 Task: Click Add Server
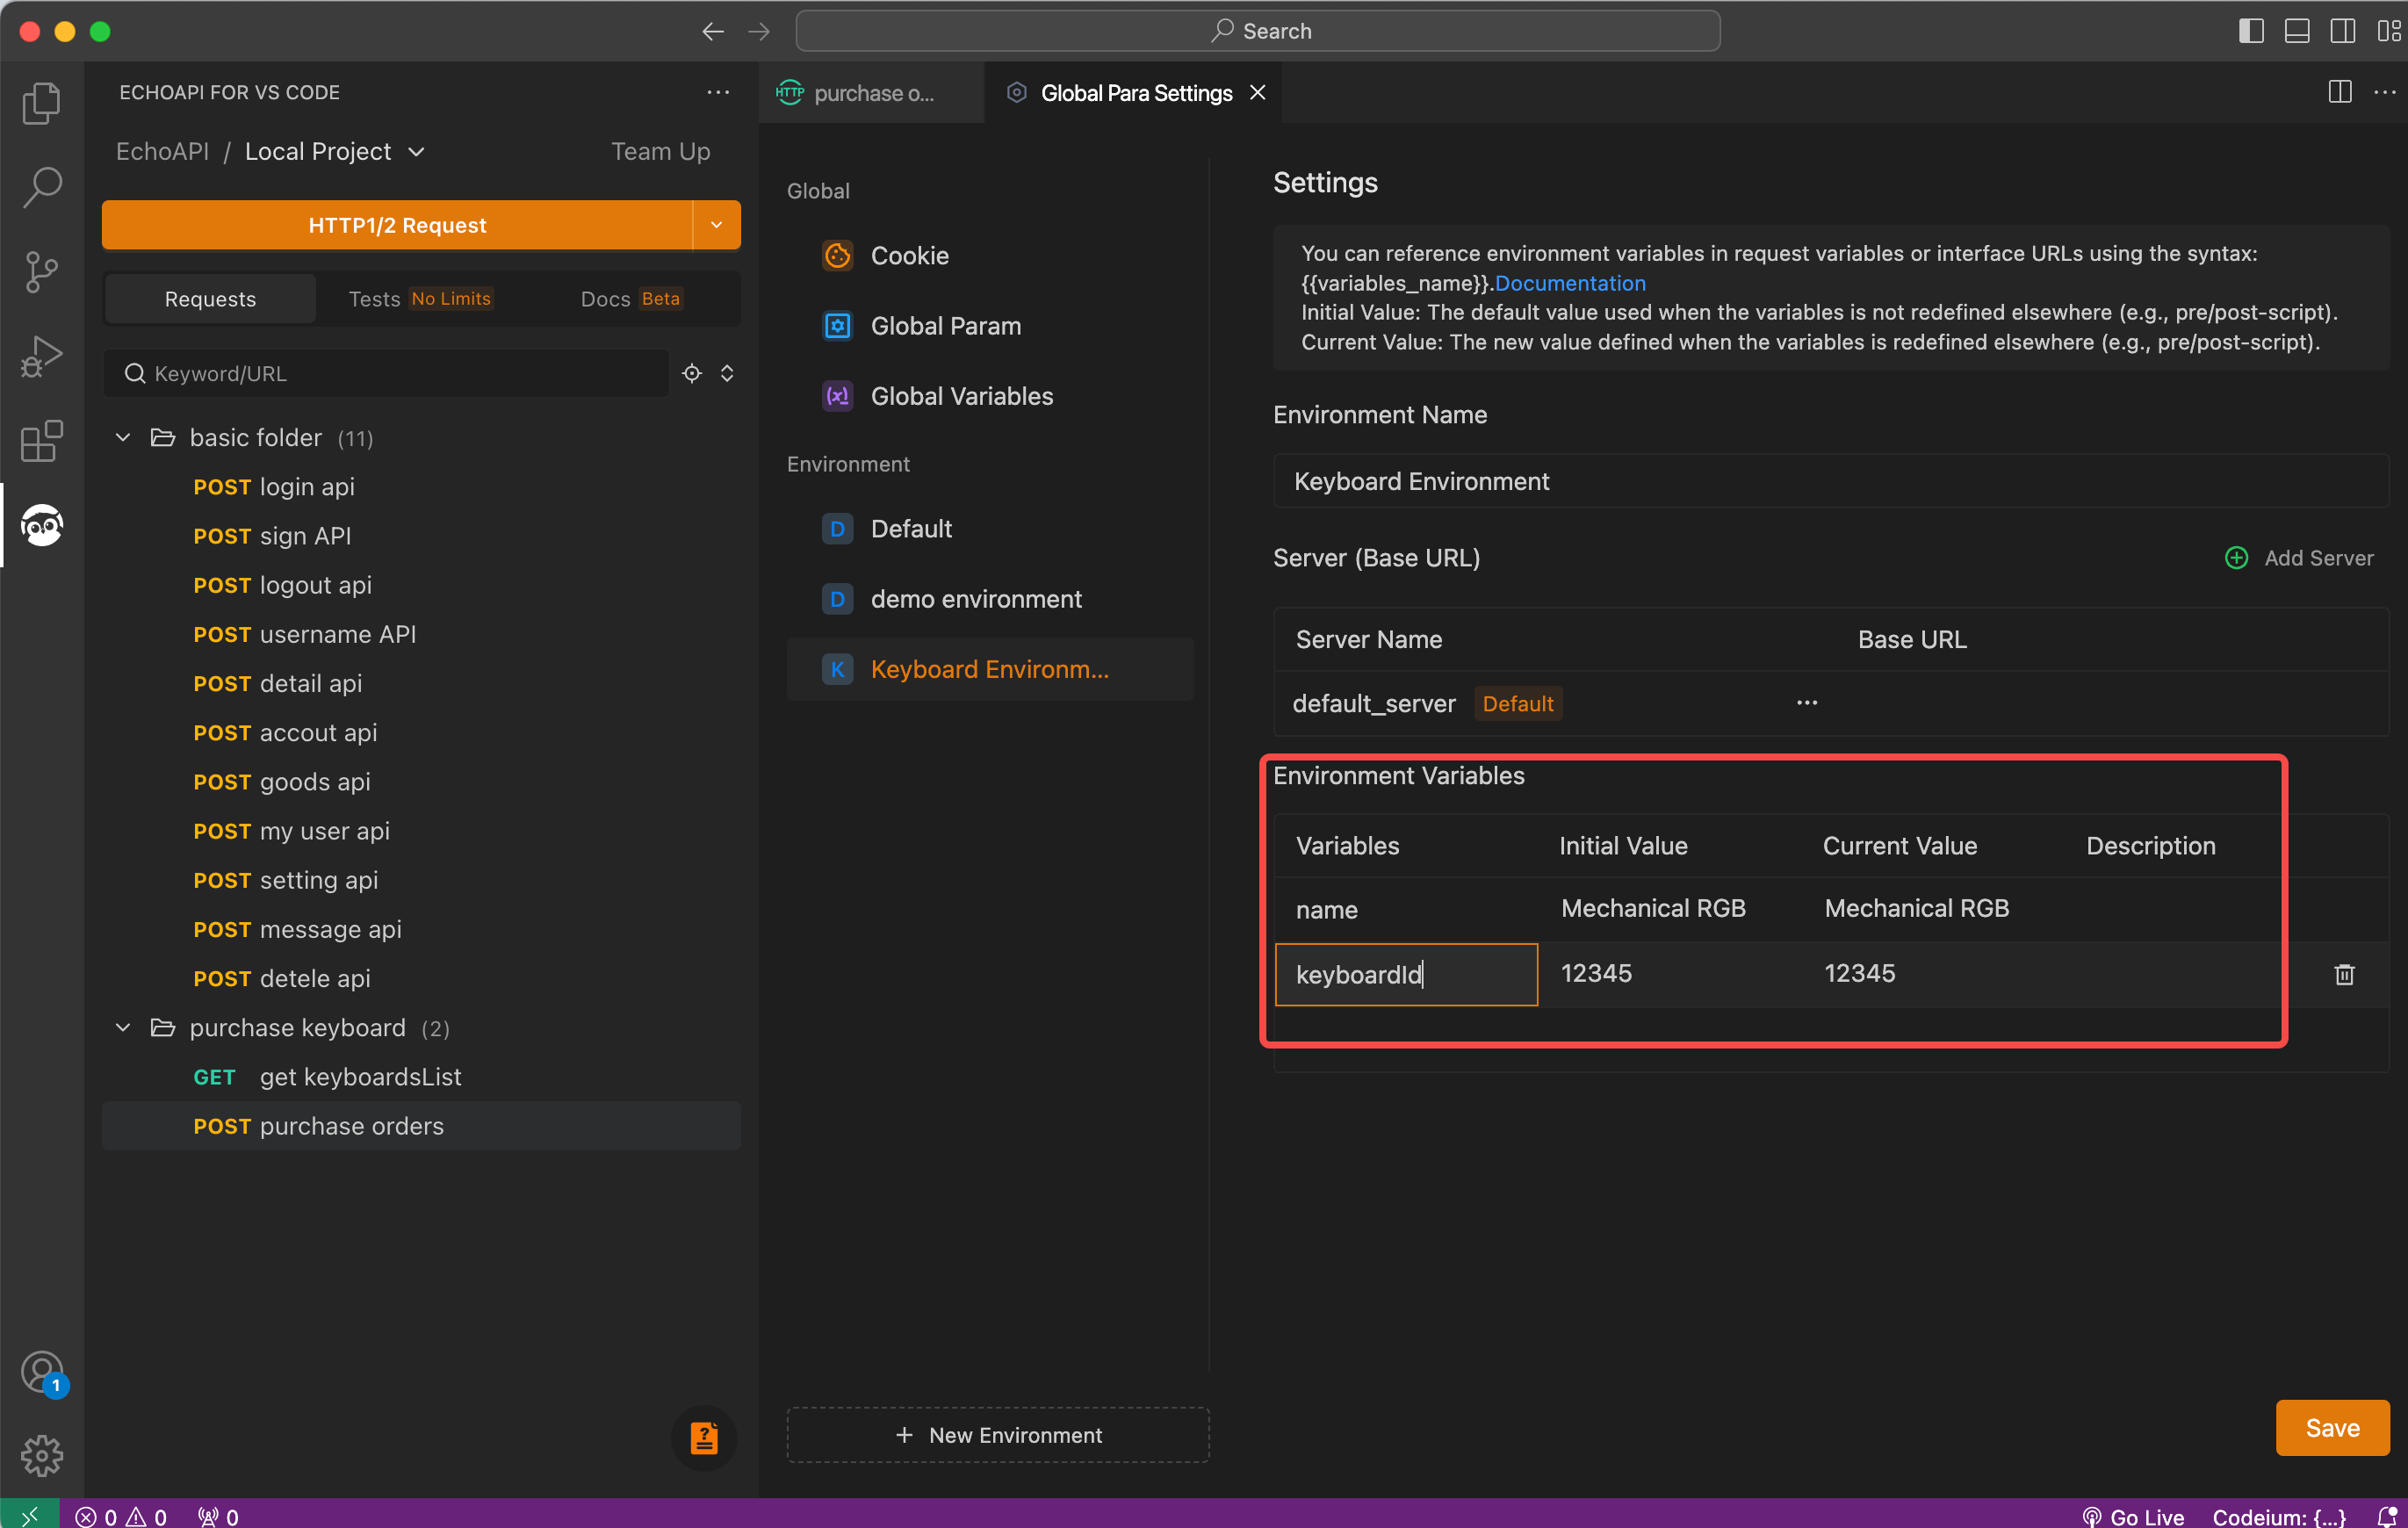click(x=2299, y=558)
